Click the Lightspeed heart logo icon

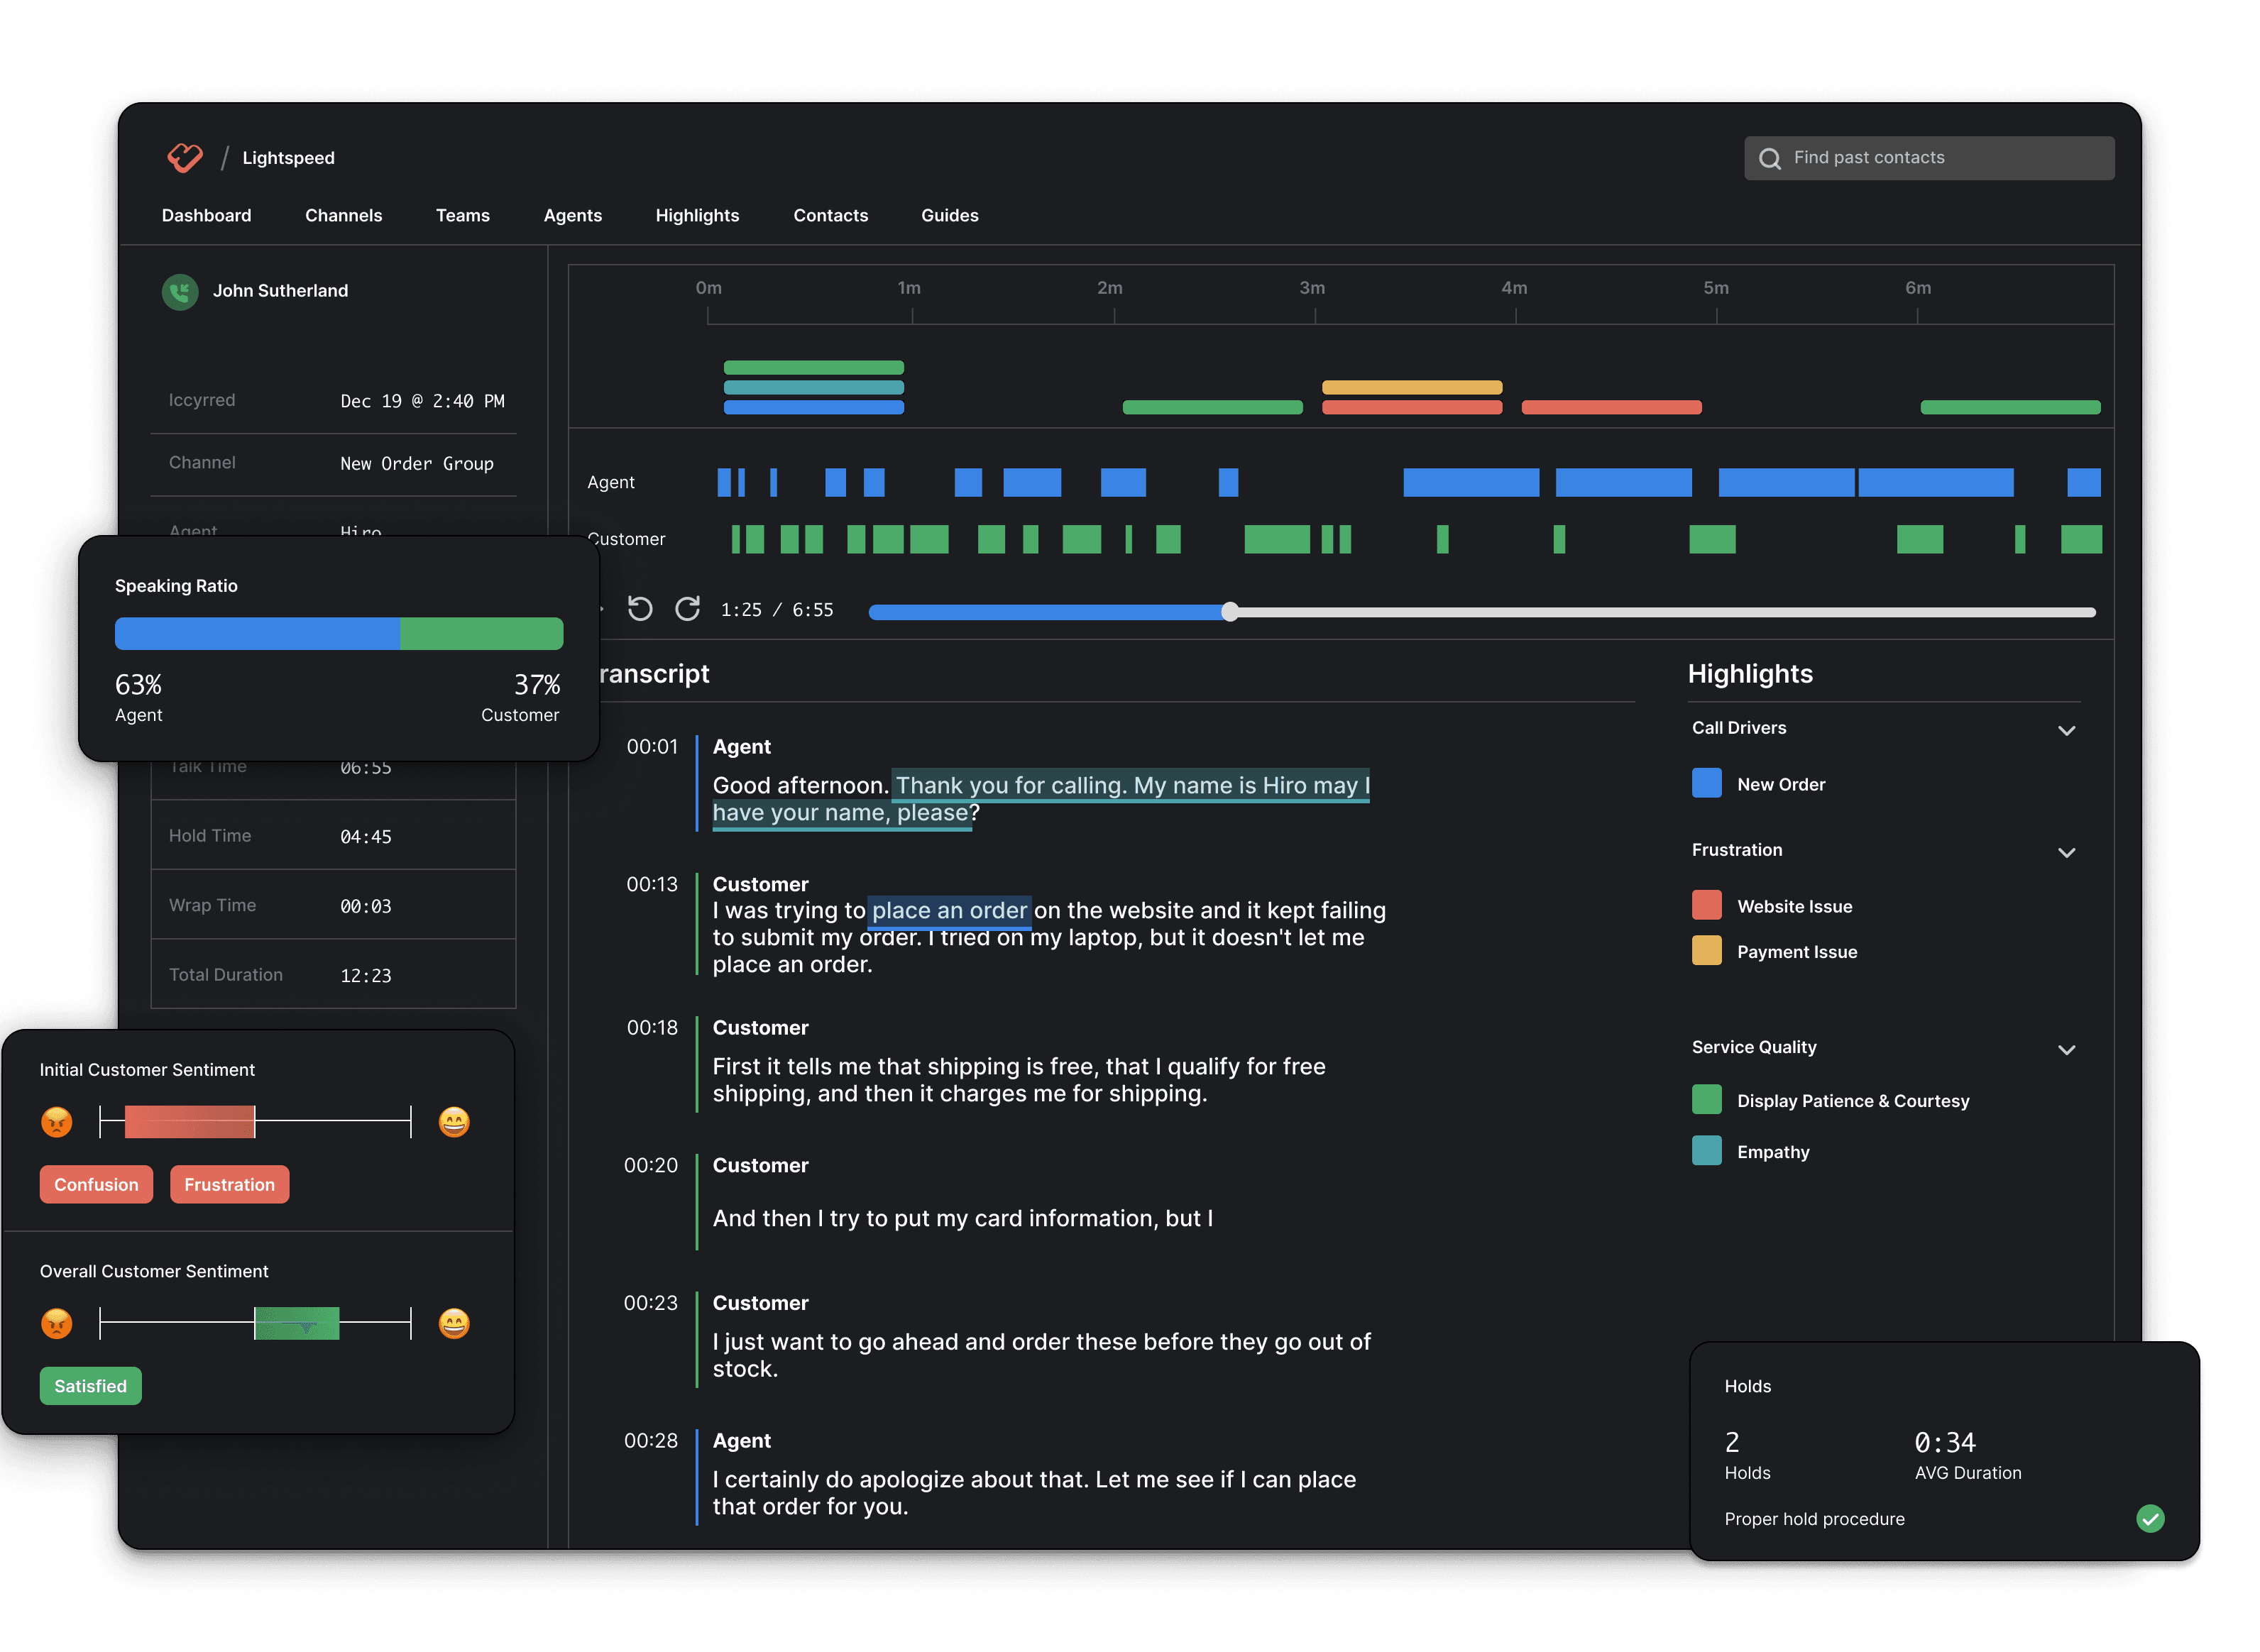pyautogui.click(x=185, y=157)
